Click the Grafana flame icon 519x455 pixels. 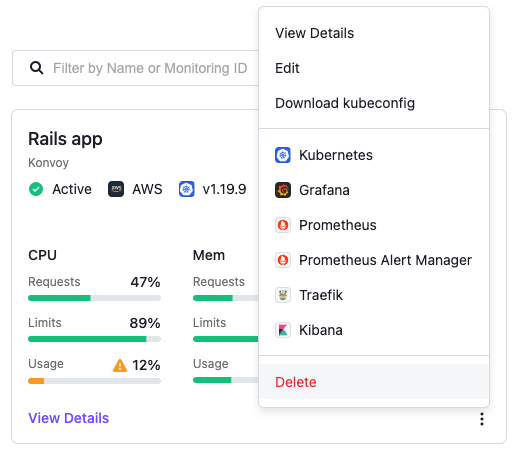[x=283, y=190]
